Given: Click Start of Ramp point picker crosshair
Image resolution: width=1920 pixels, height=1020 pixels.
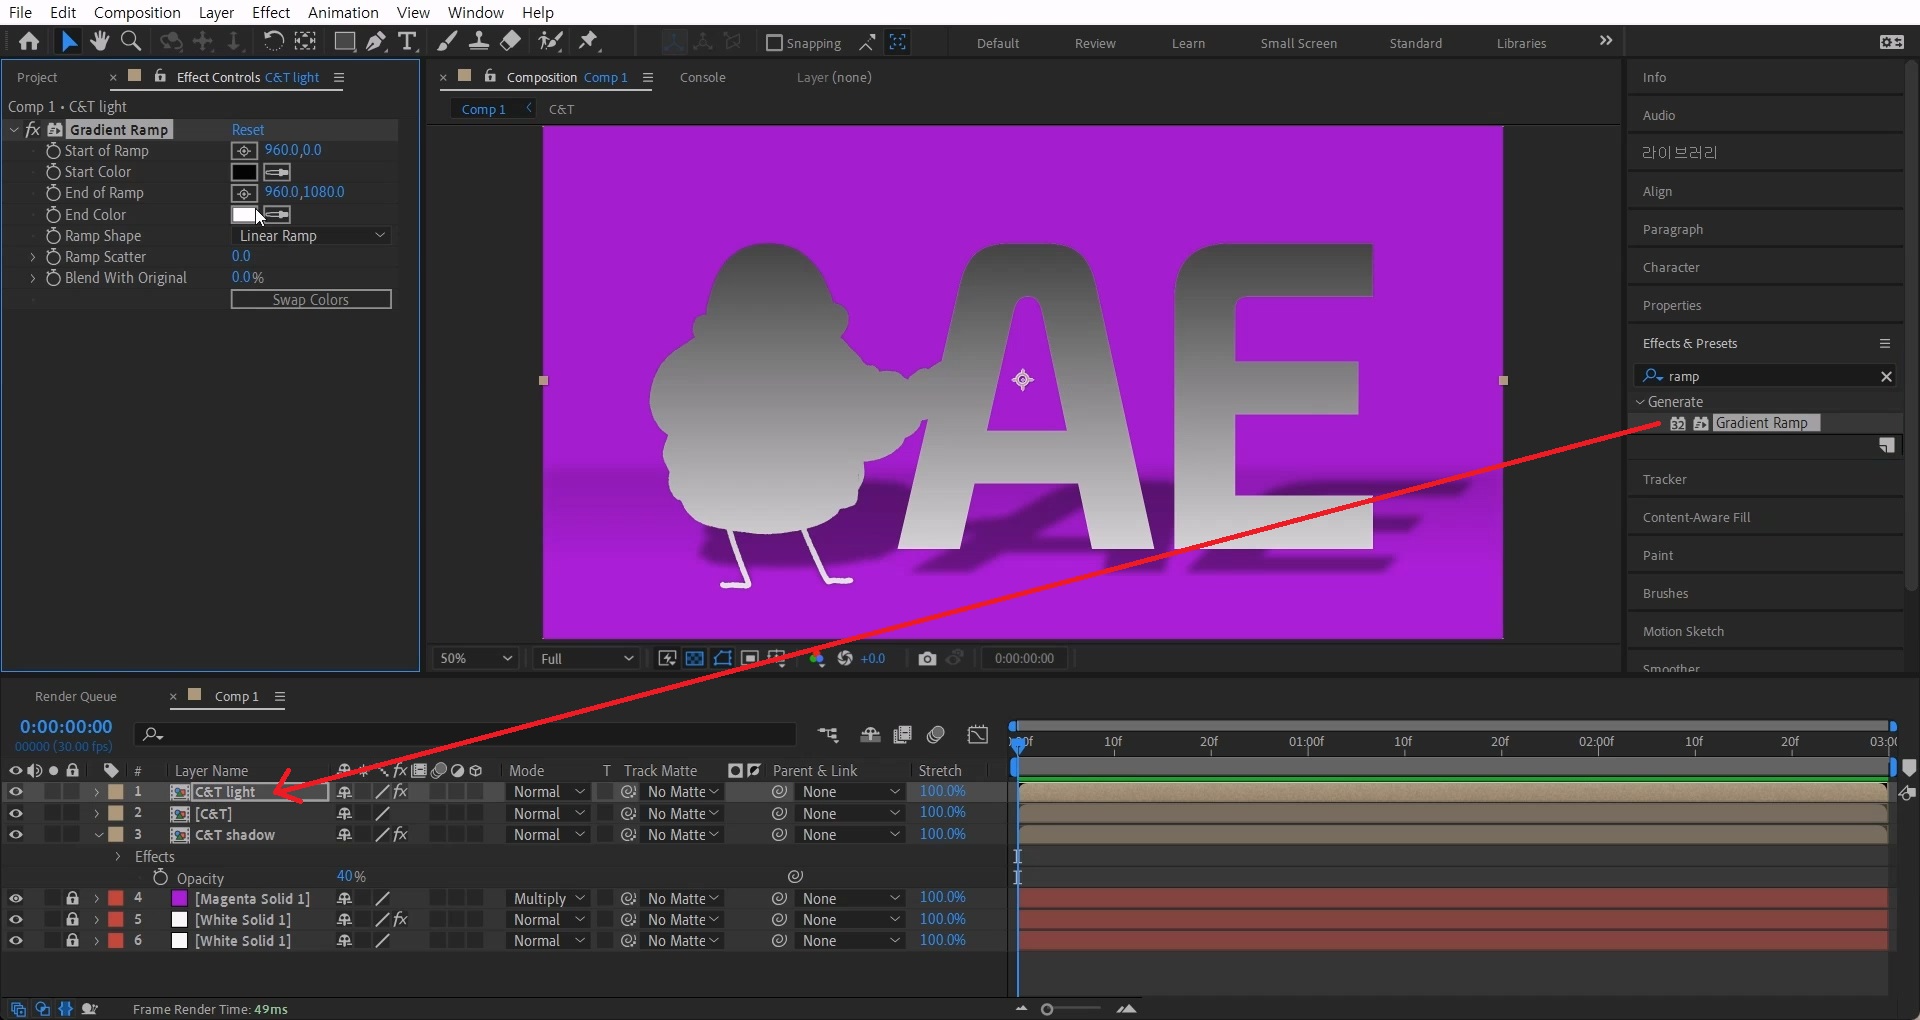Looking at the screenshot, I should click(244, 151).
